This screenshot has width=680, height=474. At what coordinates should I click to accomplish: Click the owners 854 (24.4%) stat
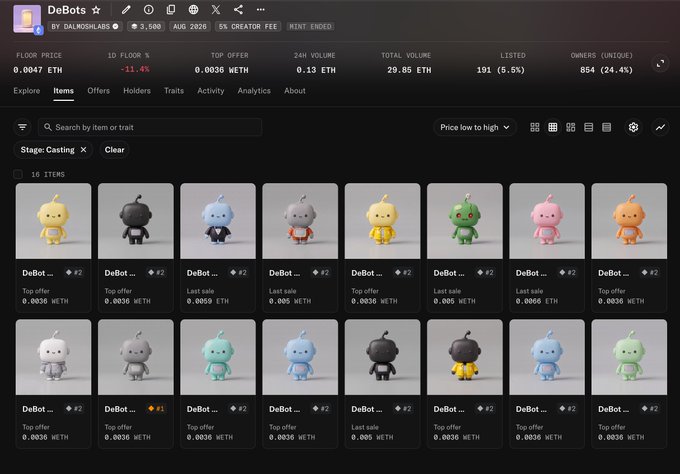(x=606, y=70)
